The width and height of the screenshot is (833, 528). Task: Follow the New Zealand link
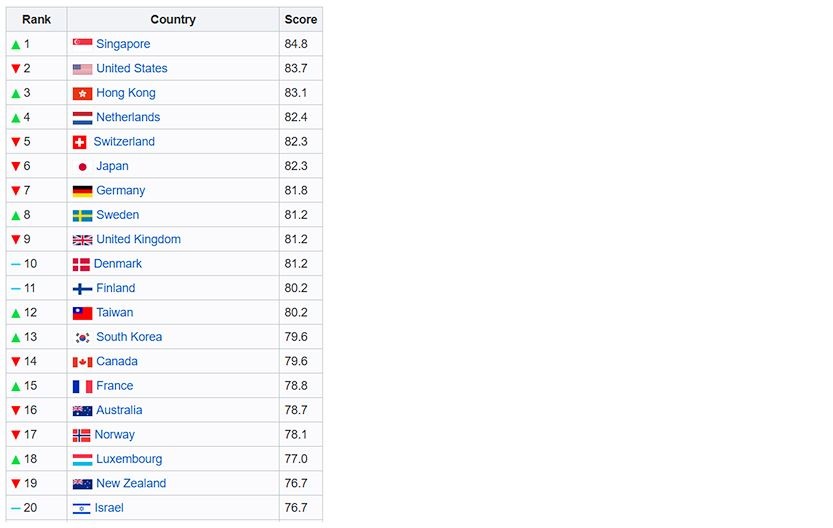(131, 483)
